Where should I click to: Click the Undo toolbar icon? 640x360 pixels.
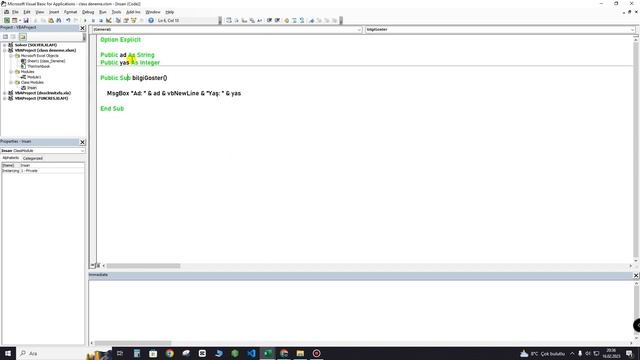(68, 20)
